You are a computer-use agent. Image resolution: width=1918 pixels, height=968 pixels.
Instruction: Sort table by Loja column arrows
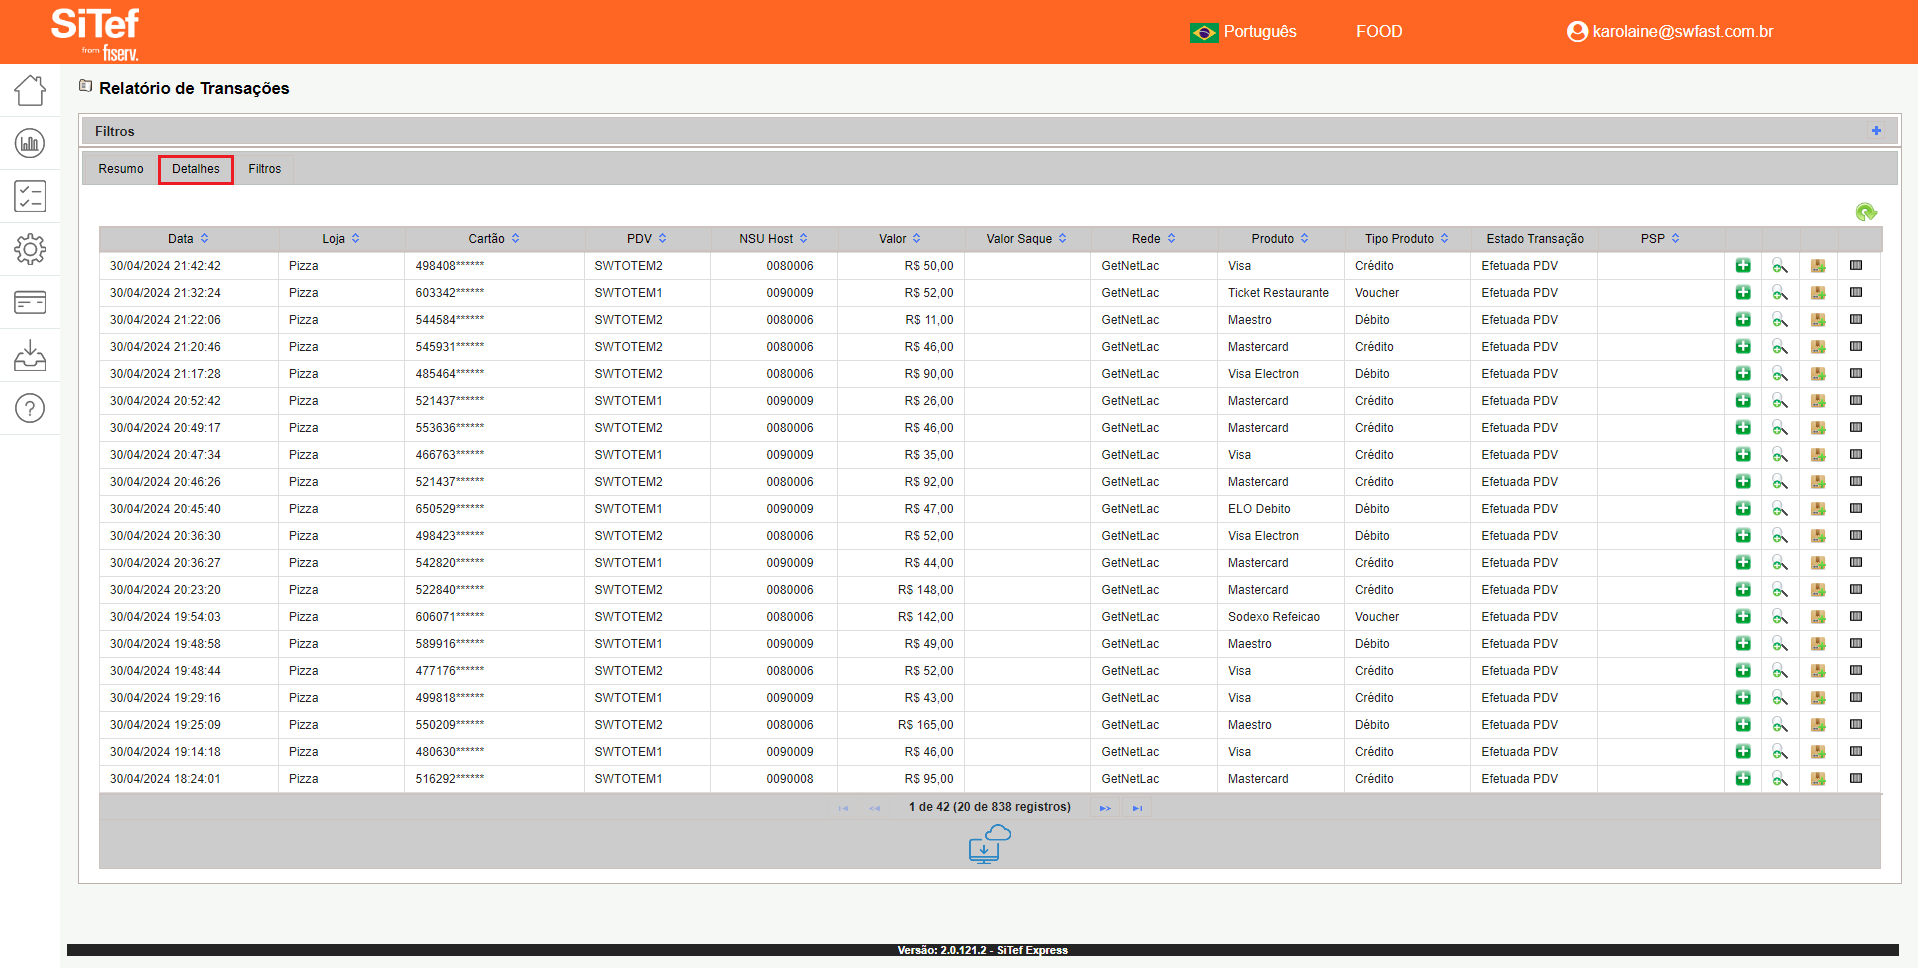click(x=356, y=239)
